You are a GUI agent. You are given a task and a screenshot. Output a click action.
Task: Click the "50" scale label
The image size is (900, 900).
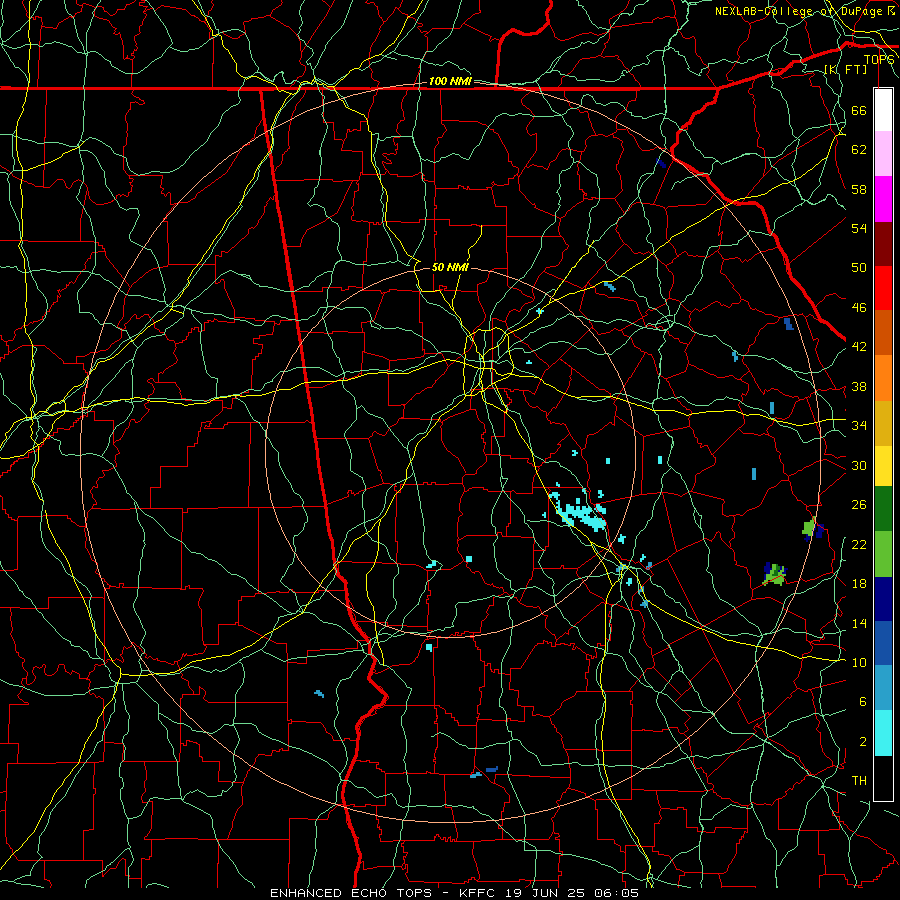(x=859, y=268)
